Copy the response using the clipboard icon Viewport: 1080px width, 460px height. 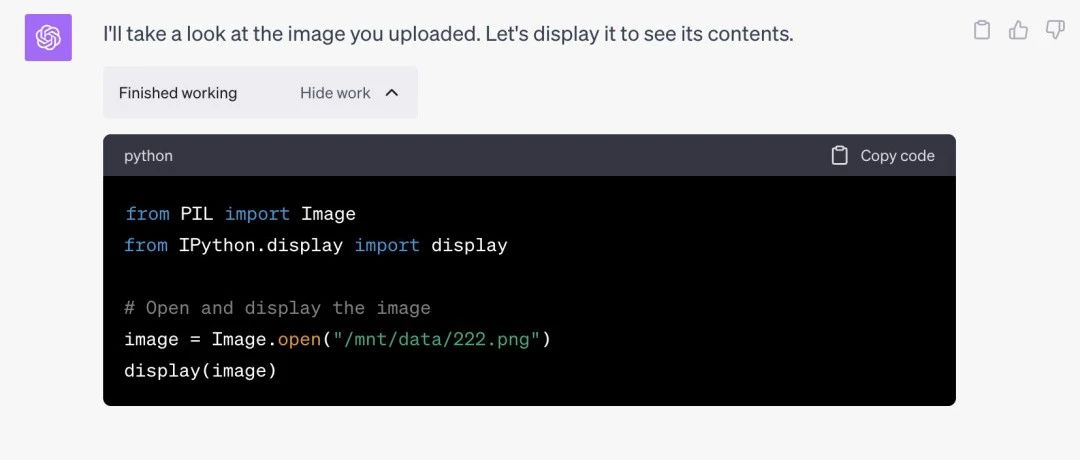[982, 30]
